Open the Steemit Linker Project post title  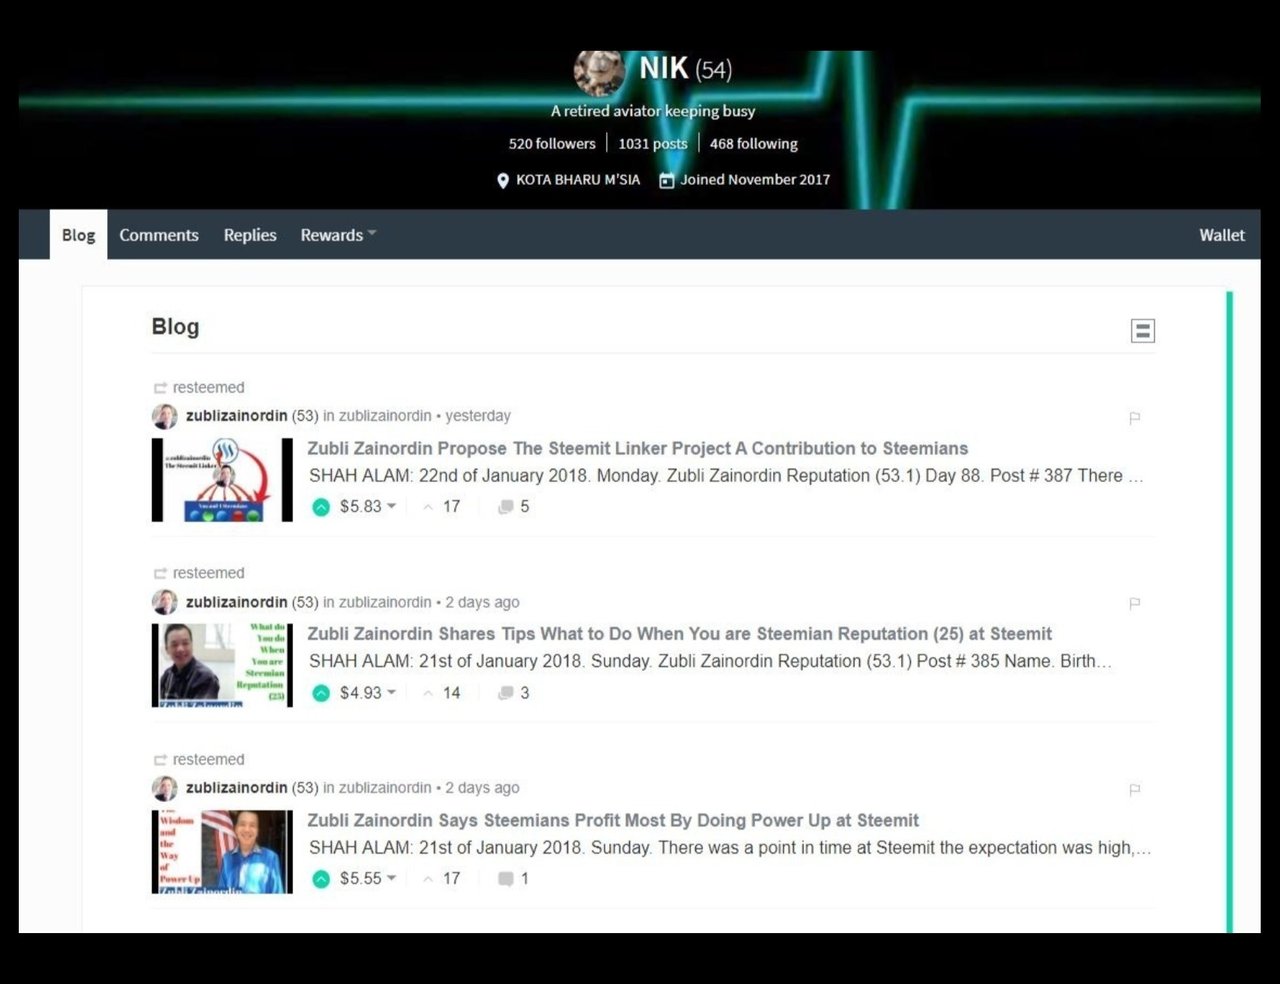pyautogui.click(x=638, y=448)
